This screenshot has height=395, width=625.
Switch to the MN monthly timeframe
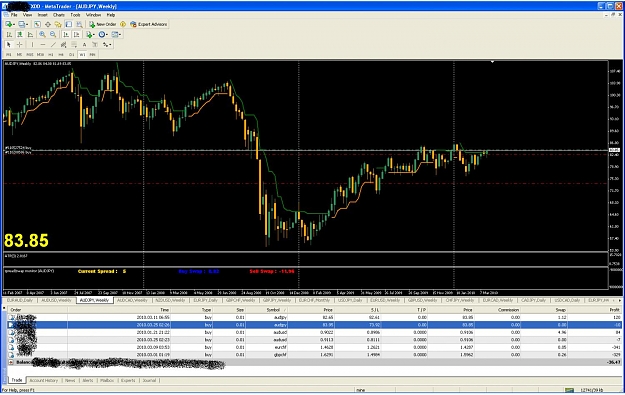(92, 55)
